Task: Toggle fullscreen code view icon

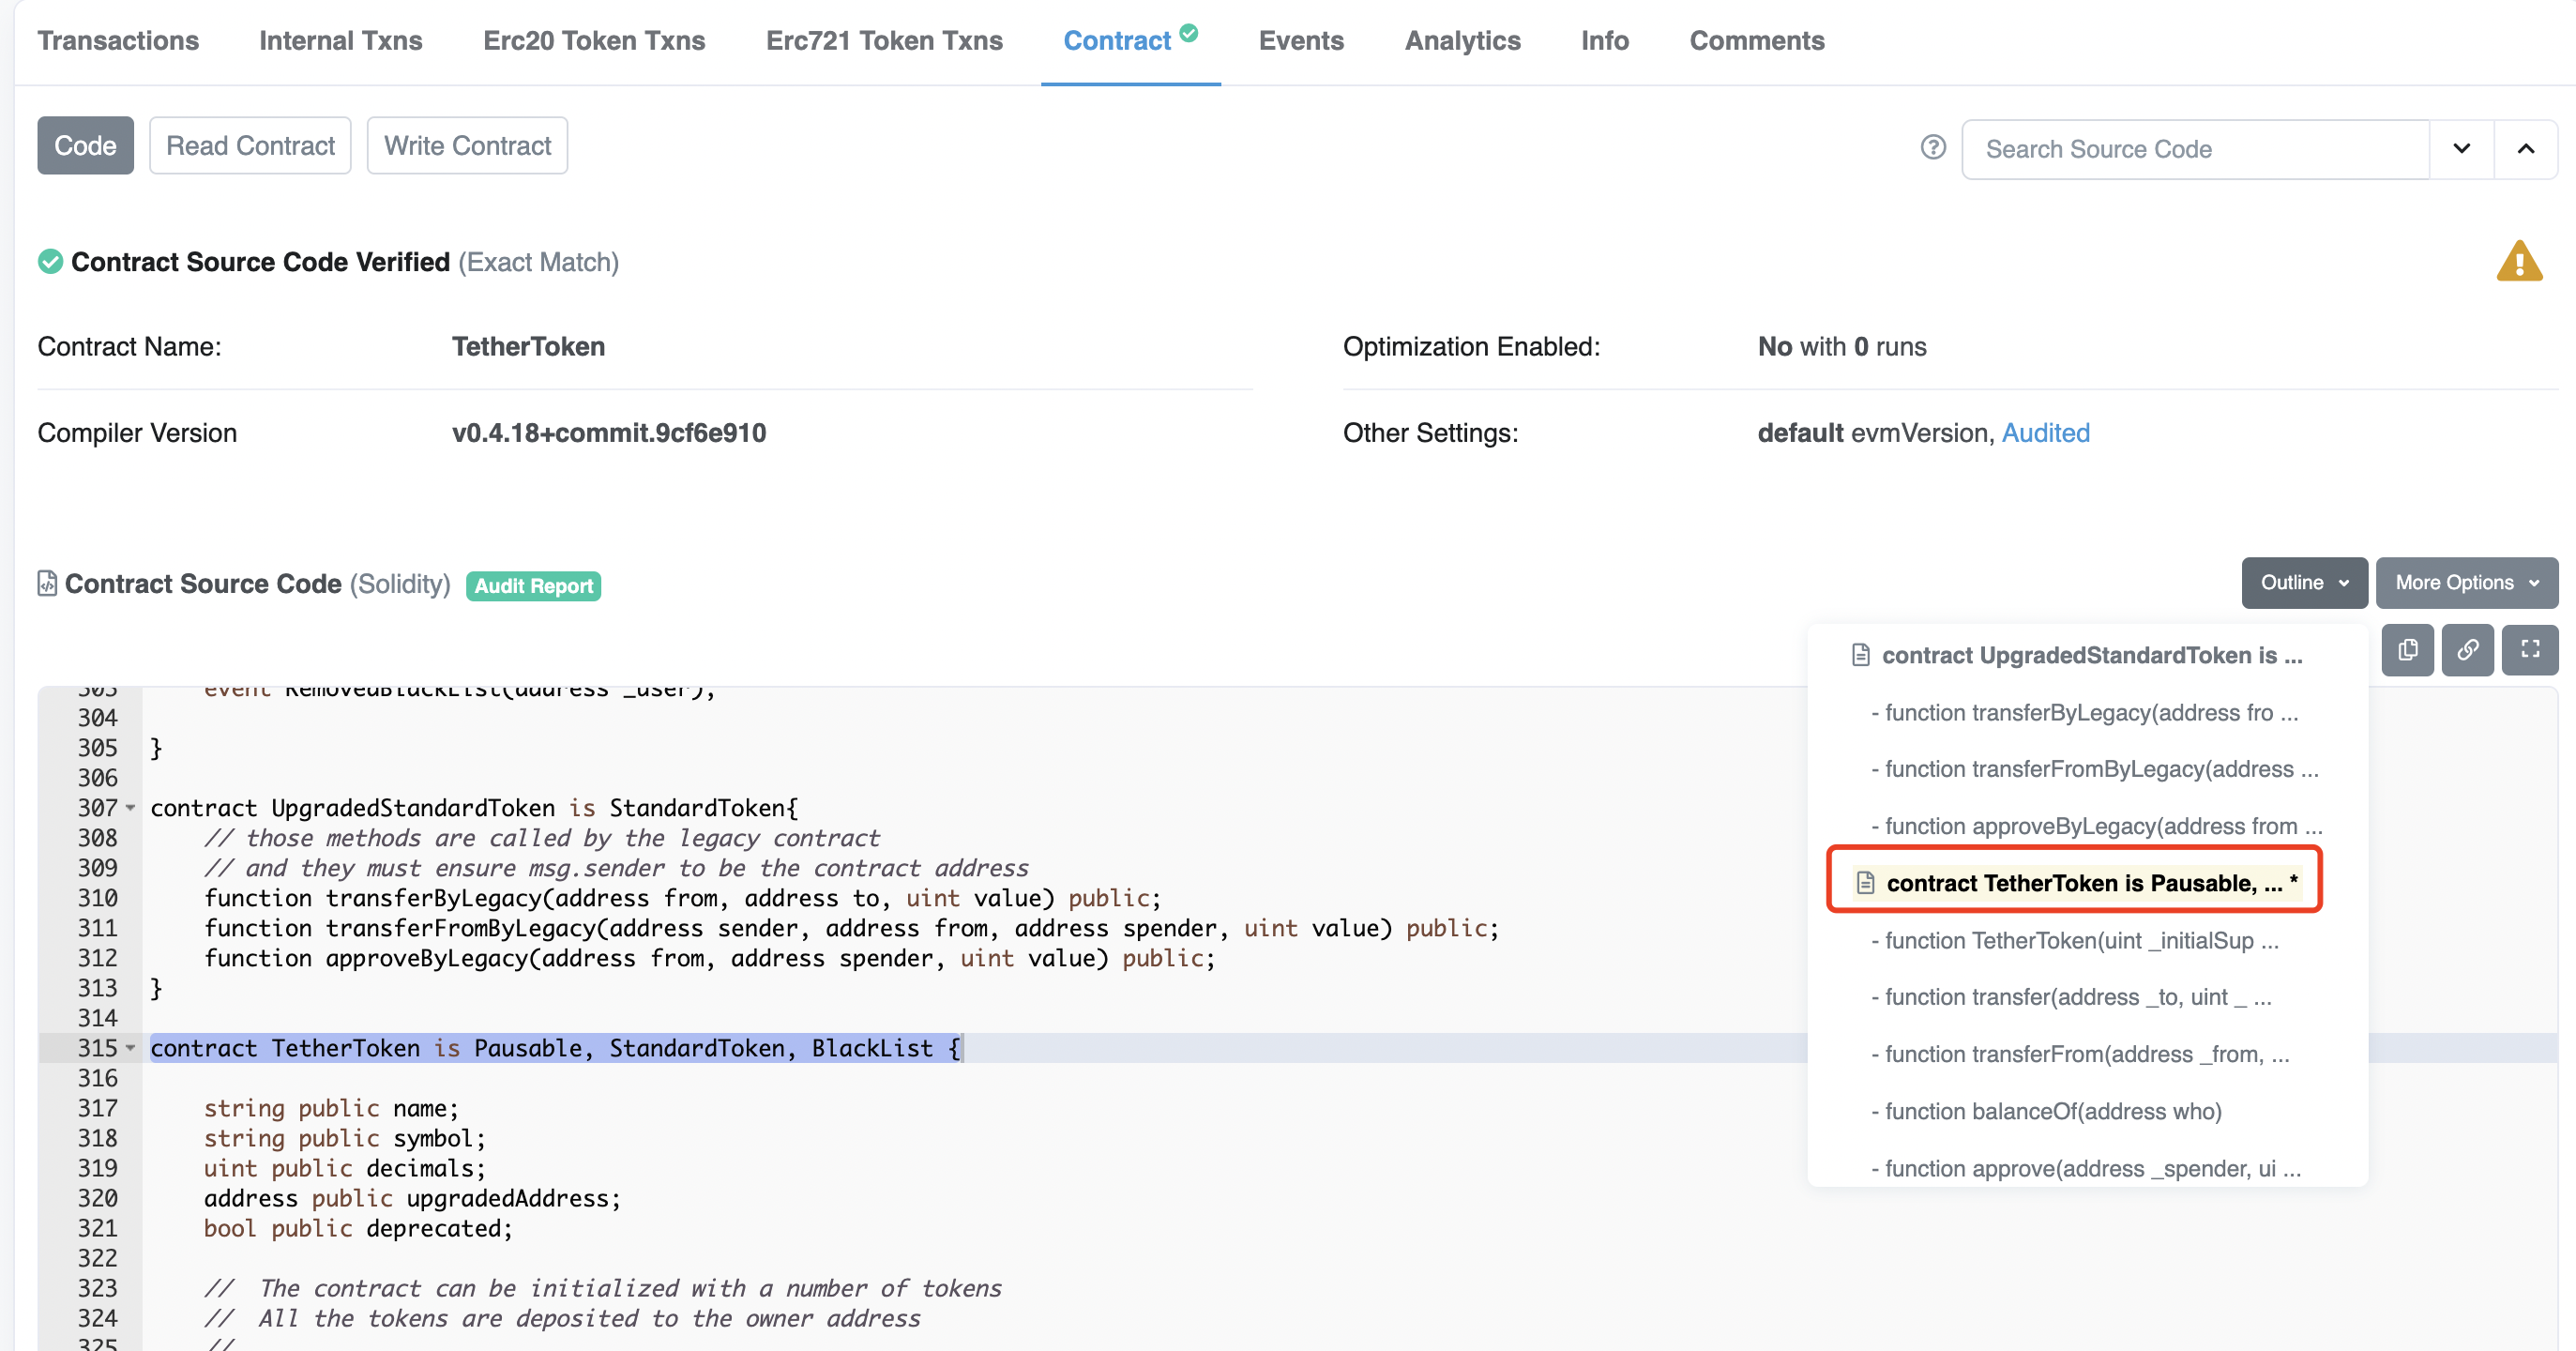Action: (2530, 650)
